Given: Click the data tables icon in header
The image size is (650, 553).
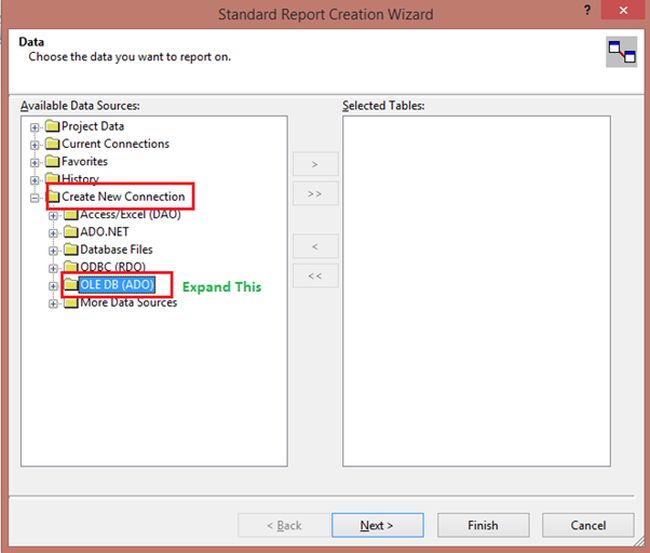Looking at the screenshot, I should tap(621, 52).
